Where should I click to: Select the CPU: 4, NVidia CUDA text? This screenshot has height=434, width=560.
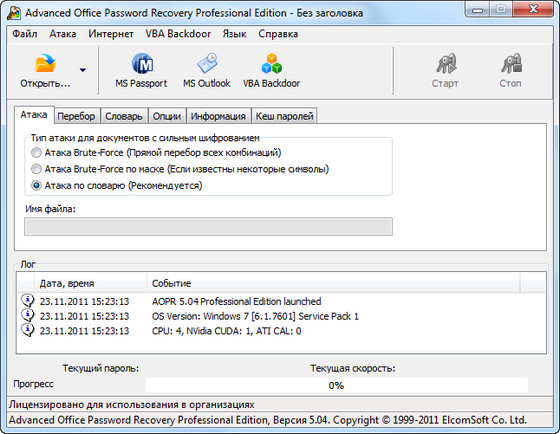click(x=226, y=331)
